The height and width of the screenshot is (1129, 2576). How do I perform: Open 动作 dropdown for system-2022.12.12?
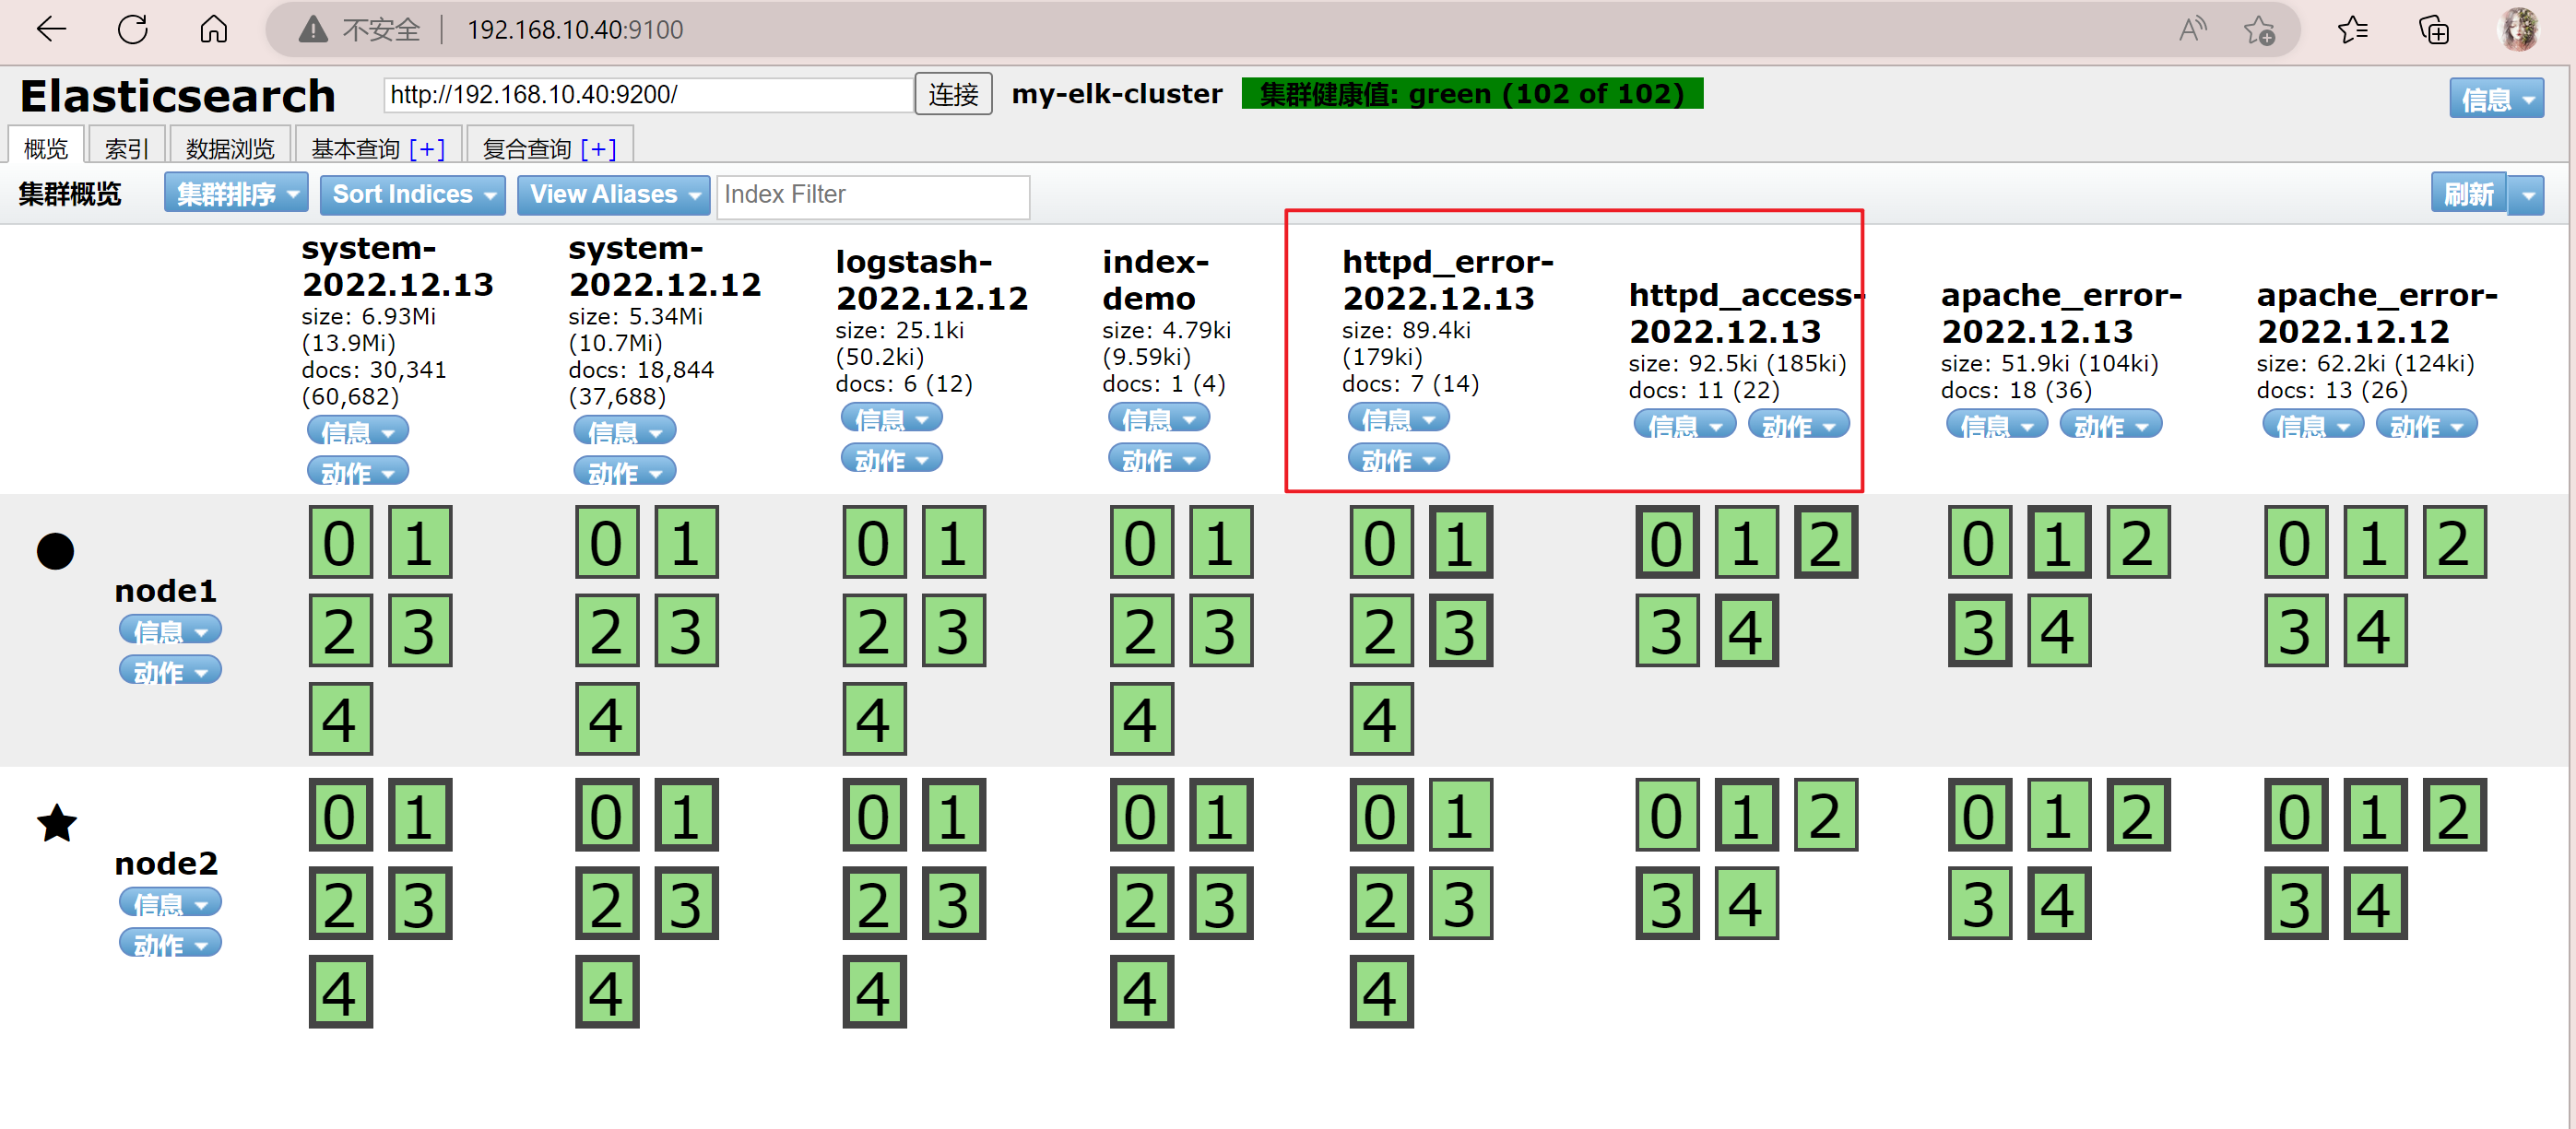[625, 471]
